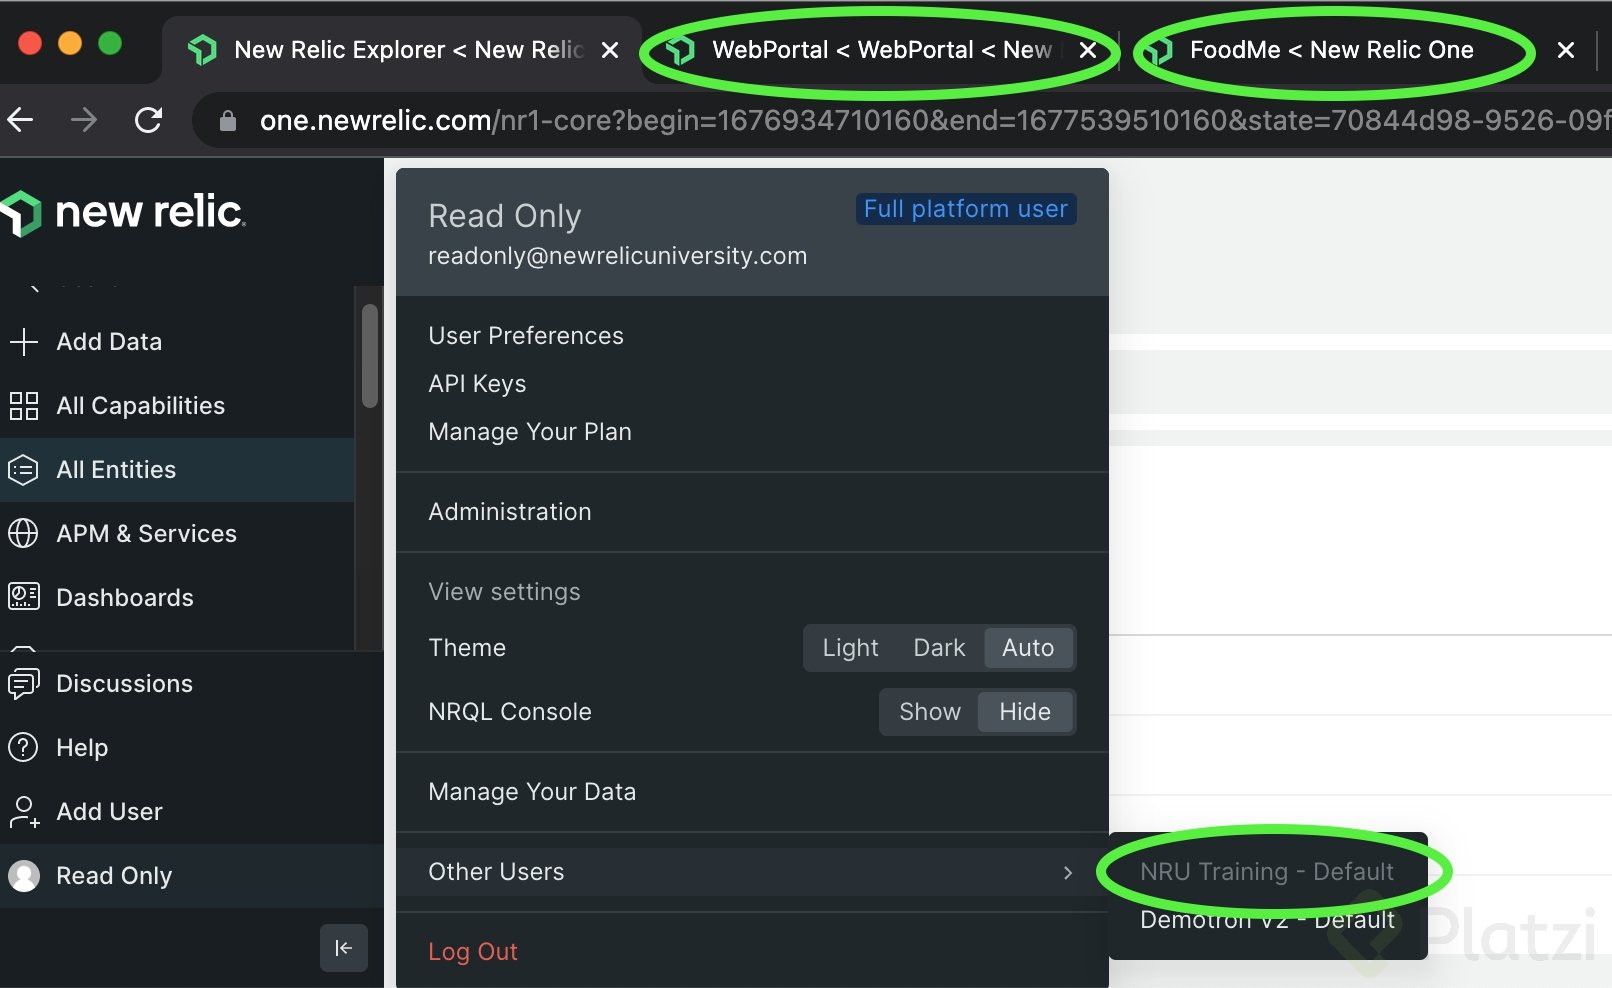Reload the page with refresh icon
The height and width of the screenshot is (988, 1612).
pyautogui.click(x=149, y=121)
